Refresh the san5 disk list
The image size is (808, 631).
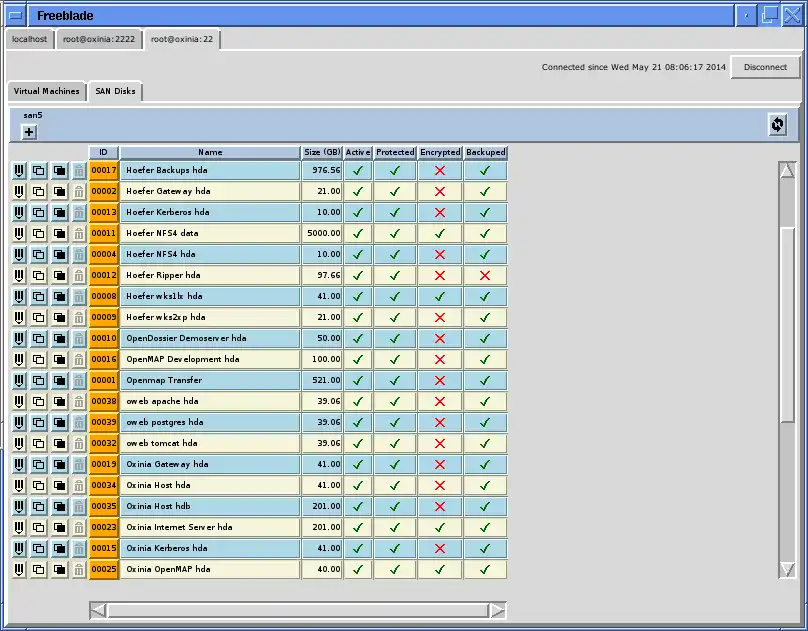777,125
